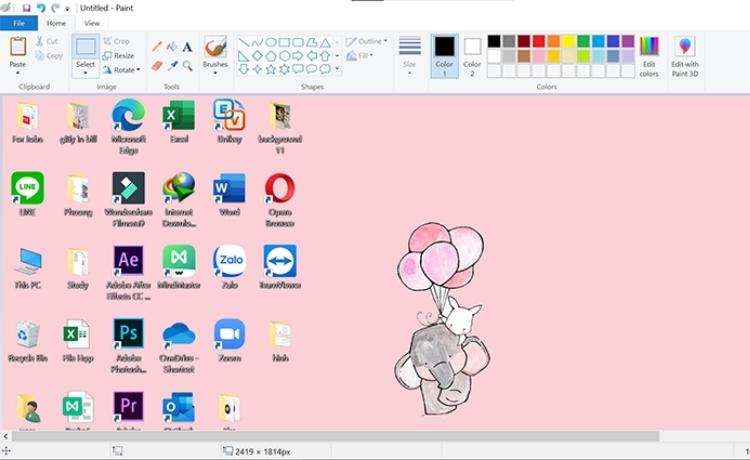Click the horizontal scrollbar thumb
750x460 pixels.
(335, 436)
